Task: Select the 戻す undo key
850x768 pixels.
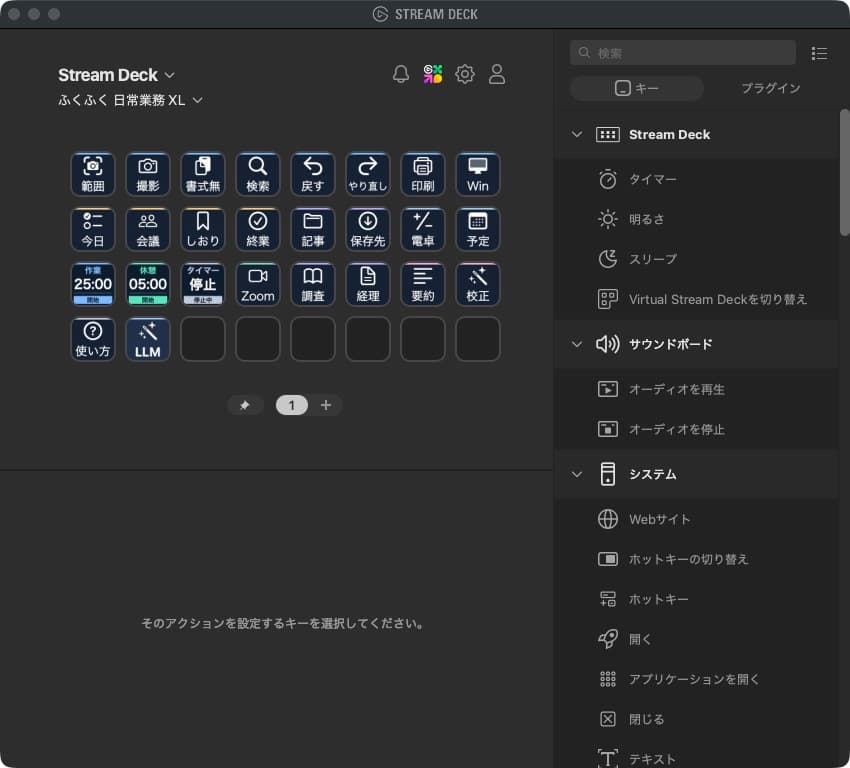Action: pyautogui.click(x=313, y=175)
